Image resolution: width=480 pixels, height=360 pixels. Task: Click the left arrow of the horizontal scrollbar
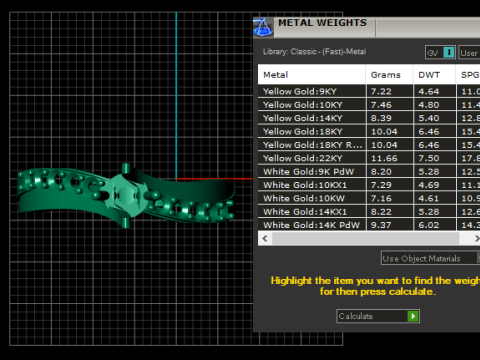coord(265,238)
